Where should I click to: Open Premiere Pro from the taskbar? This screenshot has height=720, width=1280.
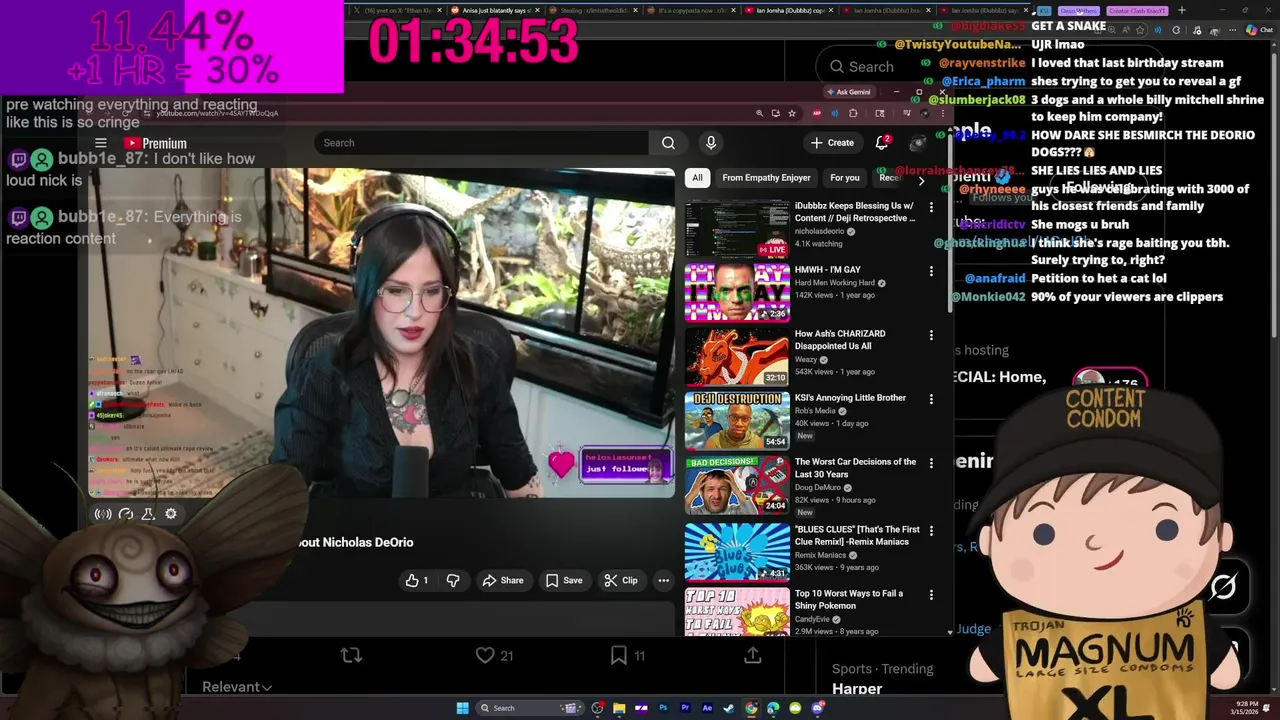685,708
